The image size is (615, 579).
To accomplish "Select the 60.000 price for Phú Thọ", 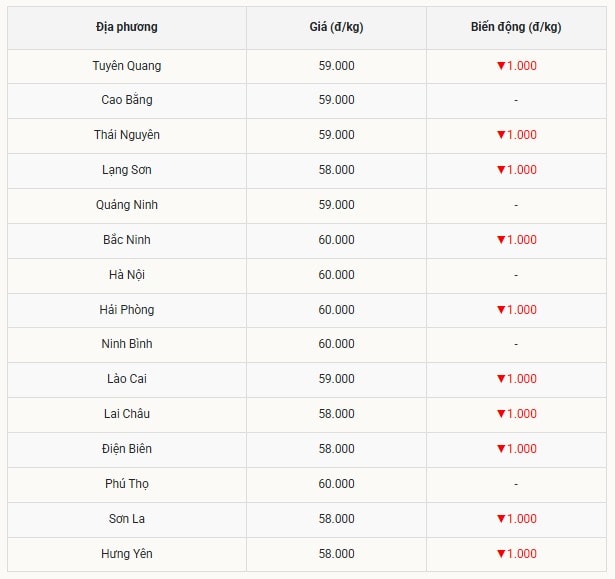I will 336,484.
